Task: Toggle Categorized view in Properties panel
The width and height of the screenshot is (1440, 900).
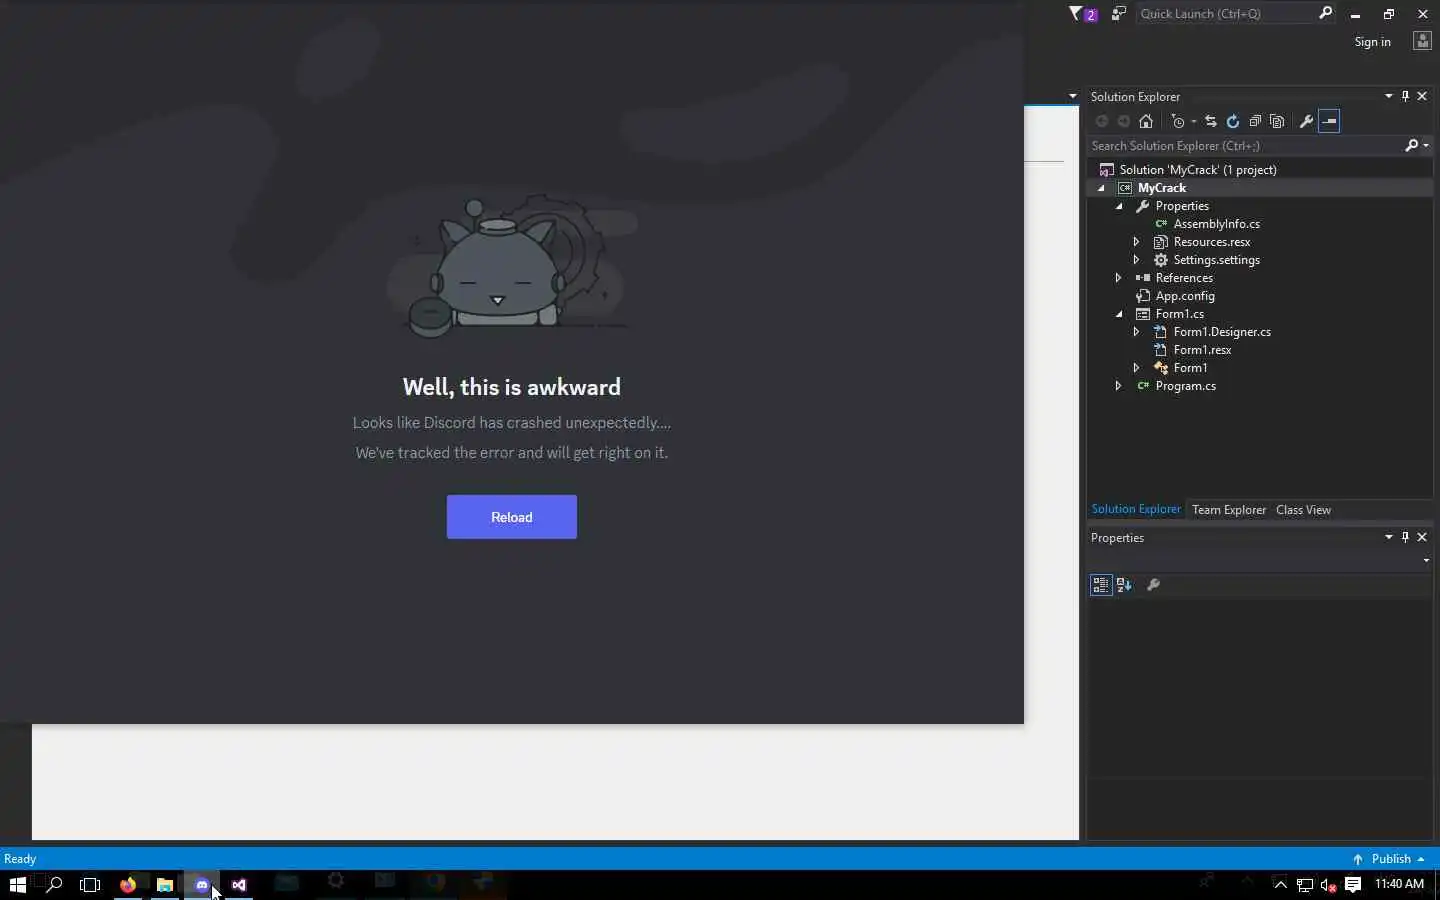Action: 1101,585
